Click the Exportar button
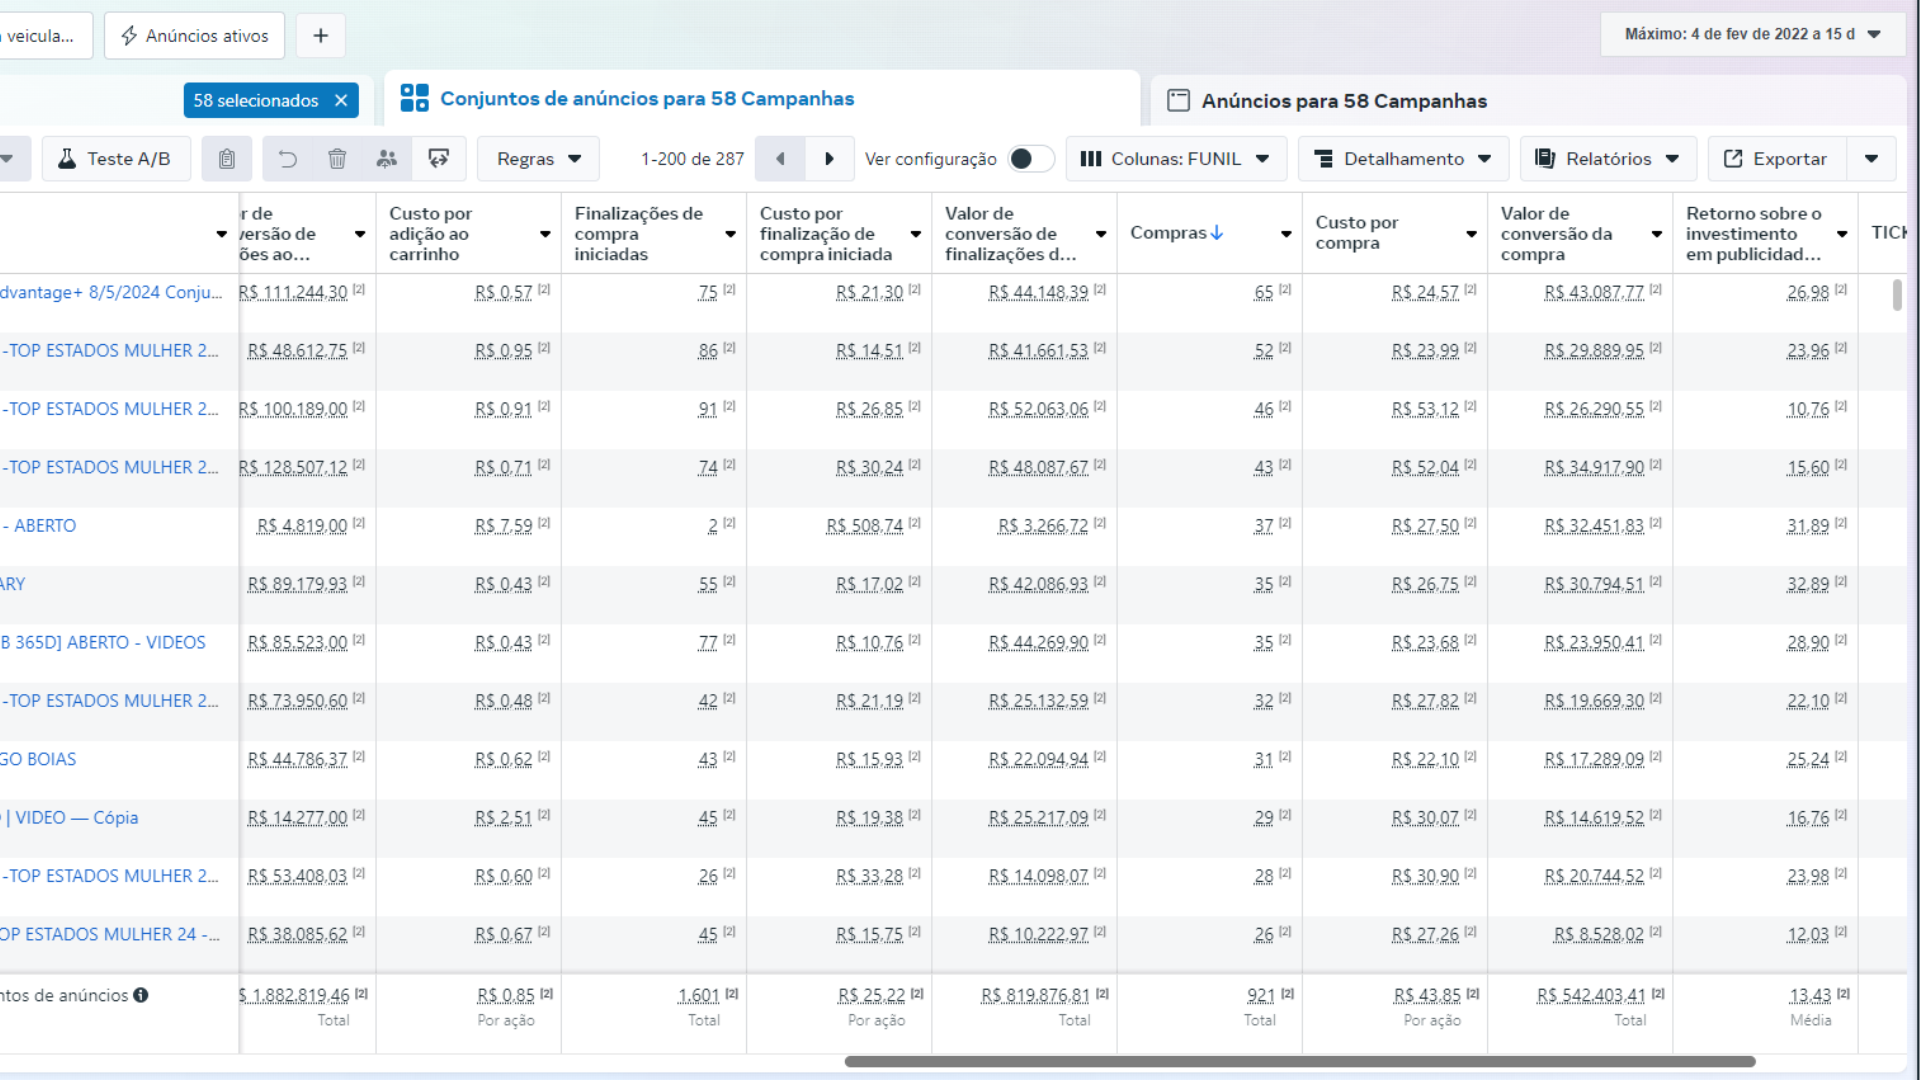Image resolution: width=1920 pixels, height=1080 pixels. coord(1777,159)
